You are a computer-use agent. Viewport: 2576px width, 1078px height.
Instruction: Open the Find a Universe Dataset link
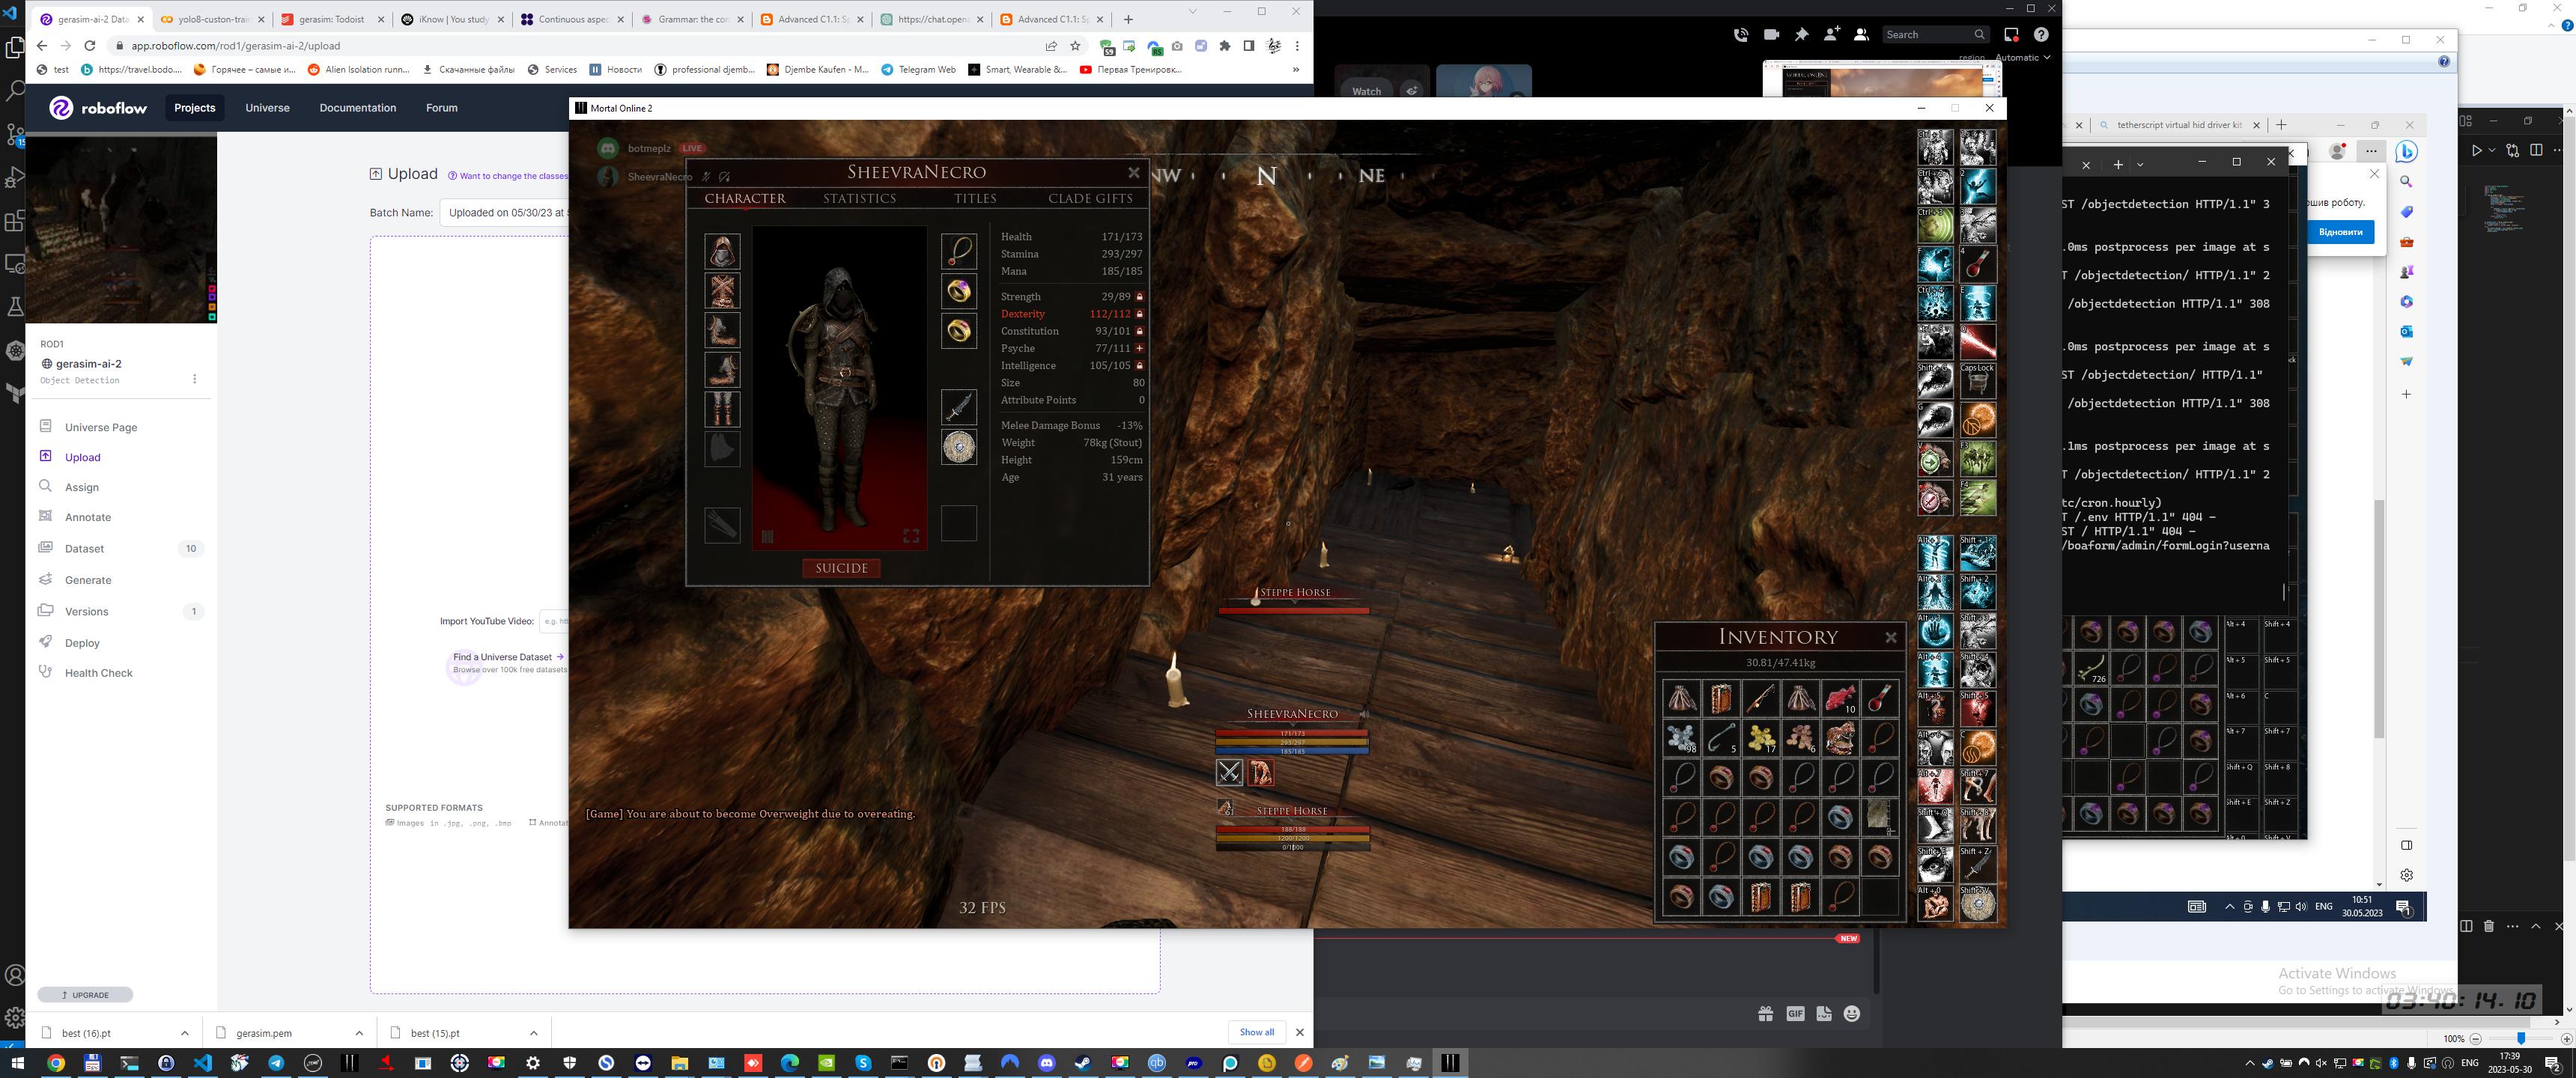click(509, 657)
